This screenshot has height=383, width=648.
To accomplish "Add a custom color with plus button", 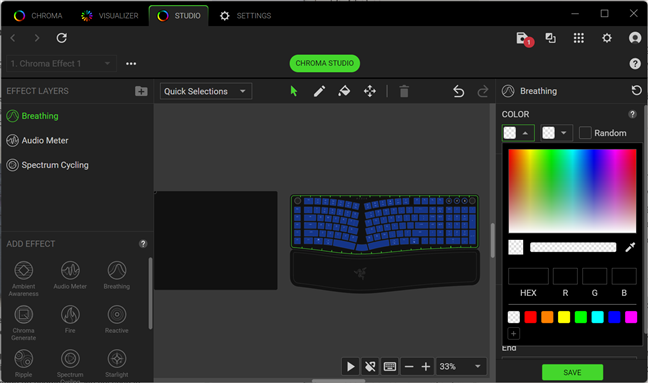I will 513,333.
